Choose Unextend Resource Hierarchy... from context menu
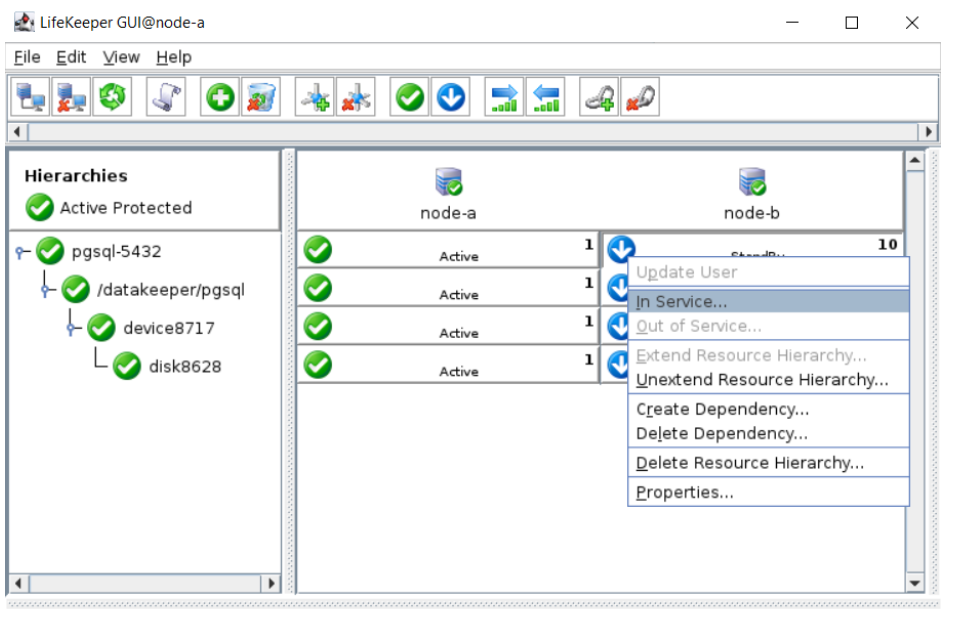The width and height of the screenshot is (959, 618). click(x=768, y=379)
